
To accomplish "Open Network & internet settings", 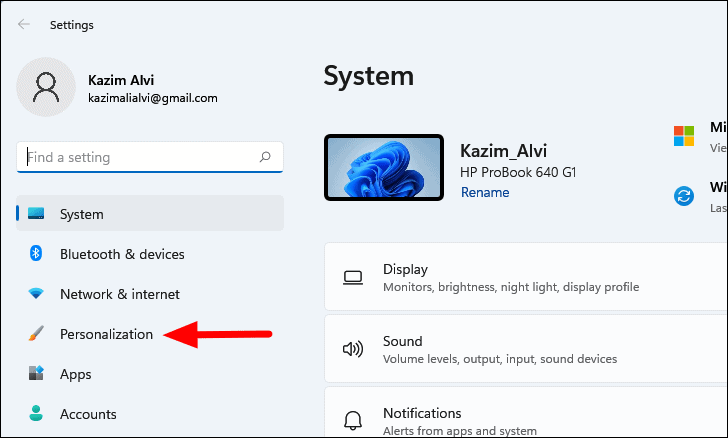I will coord(120,294).
